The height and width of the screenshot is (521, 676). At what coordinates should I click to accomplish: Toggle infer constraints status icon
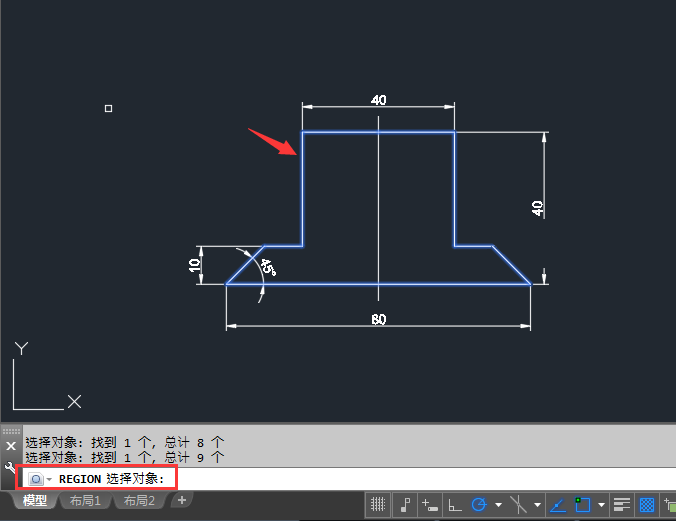point(405,504)
